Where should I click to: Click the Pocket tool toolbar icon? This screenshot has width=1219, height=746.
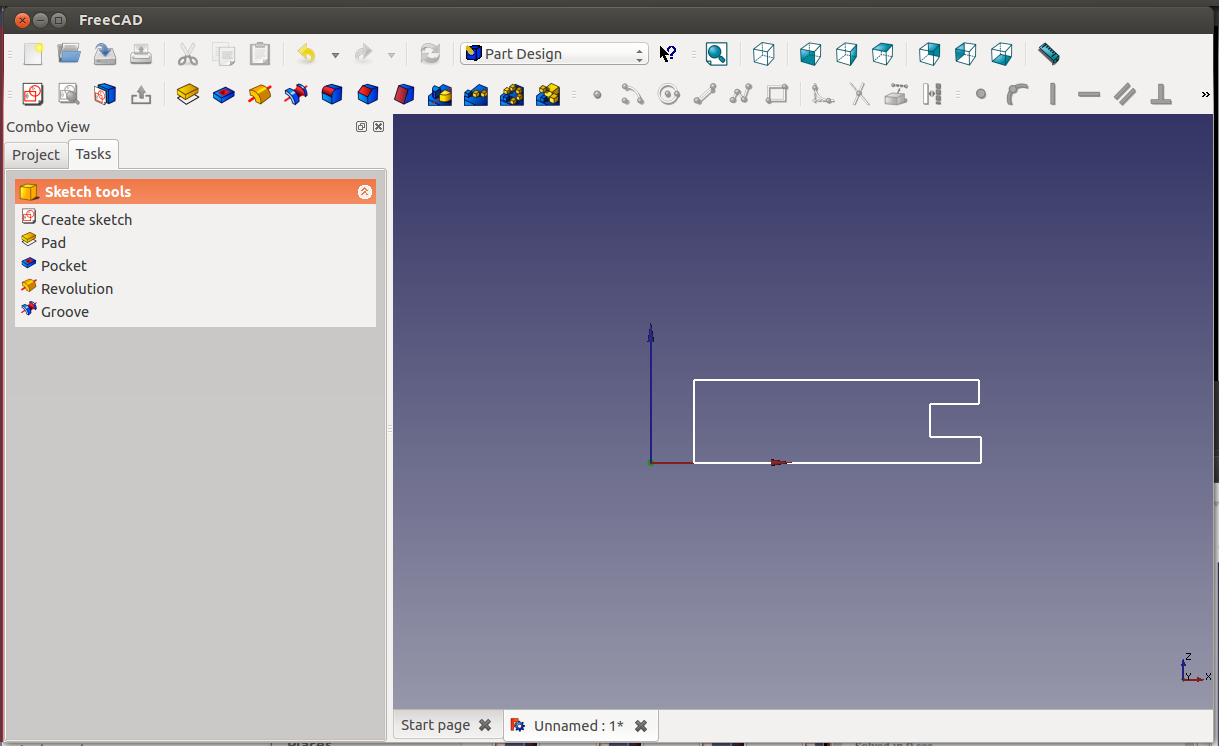223,94
